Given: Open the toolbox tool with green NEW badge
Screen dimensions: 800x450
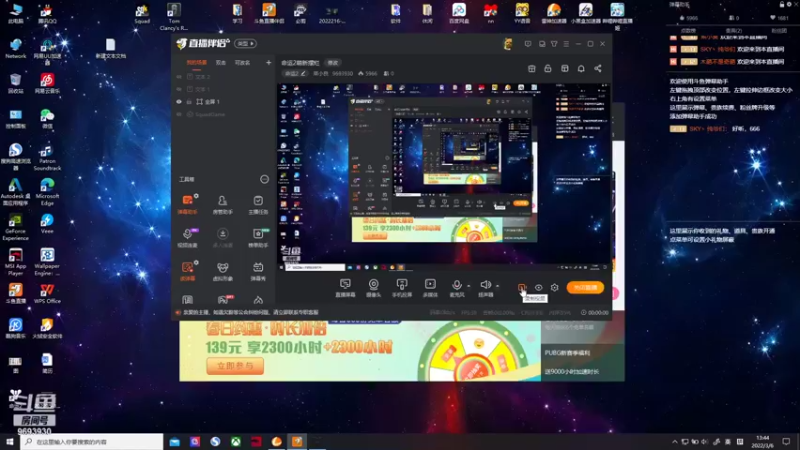Looking at the screenshot, I should [x=258, y=237].
